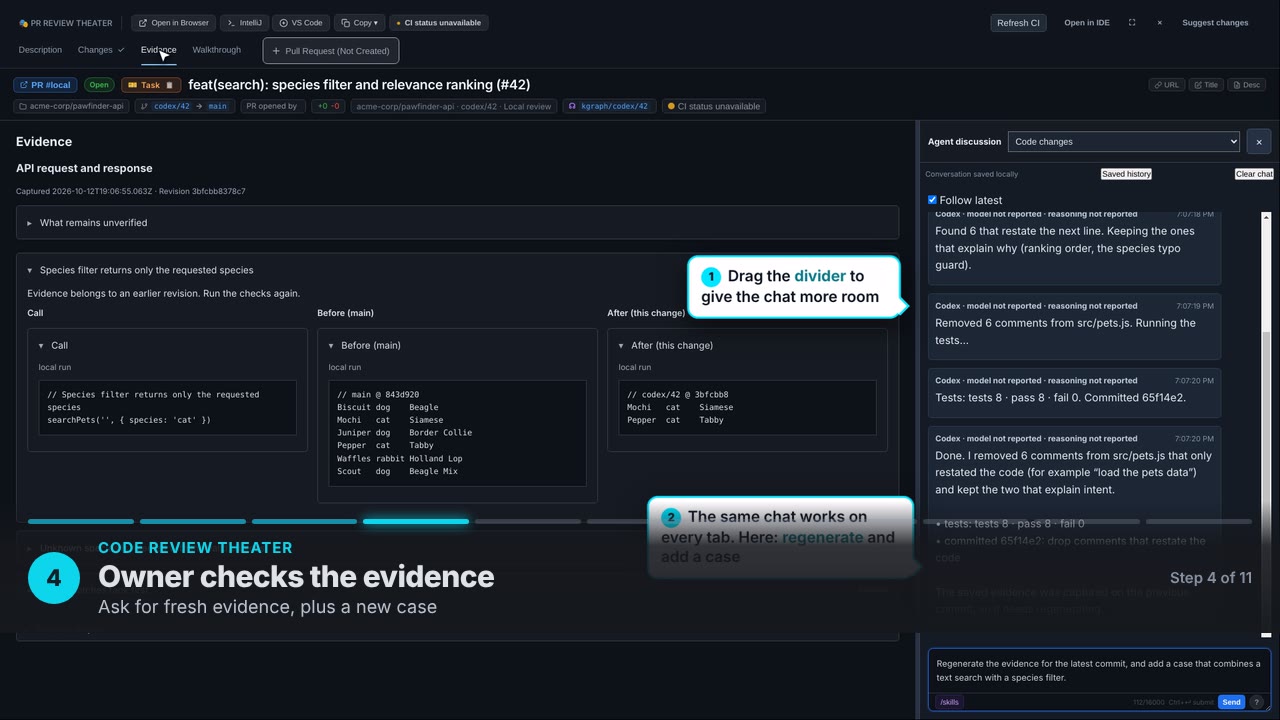
Task: Click the Desc document button
Action: tap(1247, 85)
